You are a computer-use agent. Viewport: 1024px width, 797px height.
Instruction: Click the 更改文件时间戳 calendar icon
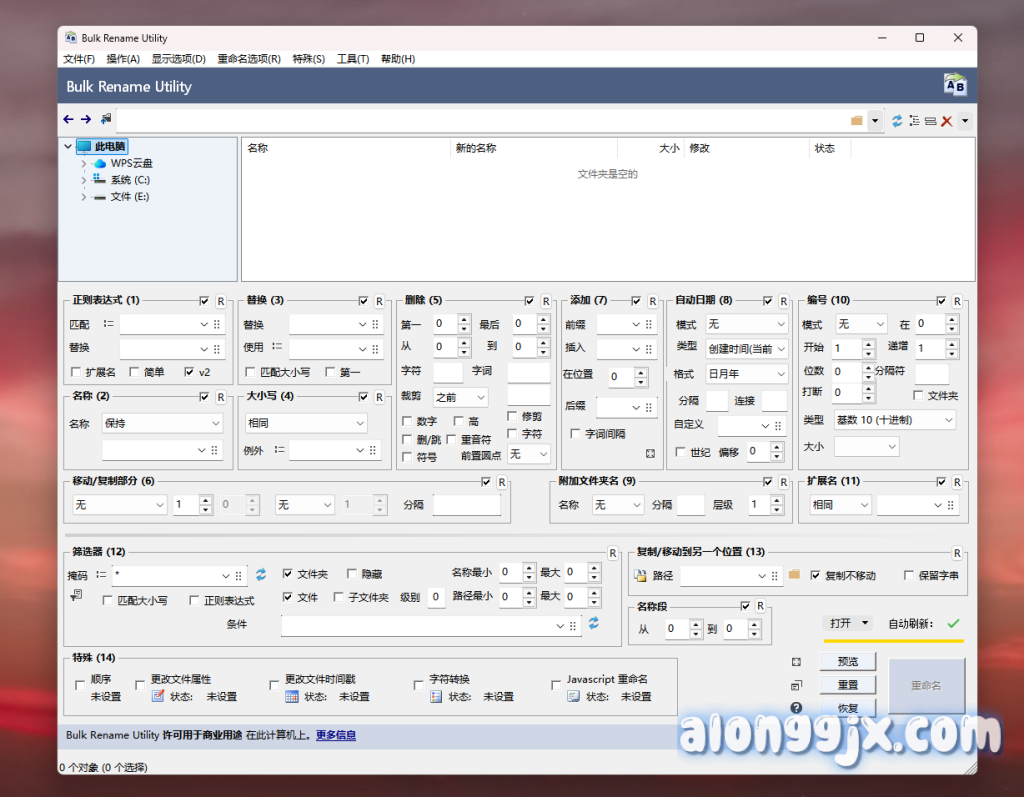292,697
